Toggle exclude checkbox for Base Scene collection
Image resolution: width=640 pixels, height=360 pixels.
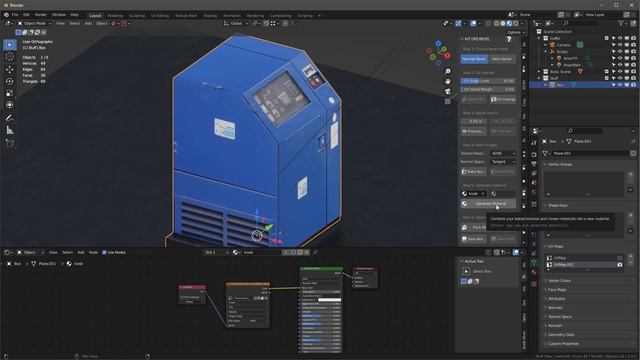tap(607, 71)
